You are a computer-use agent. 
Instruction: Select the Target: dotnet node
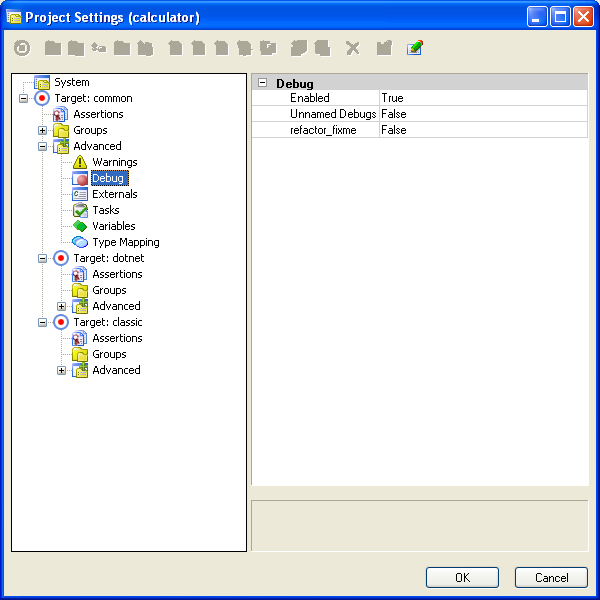click(x=107, y=258)
